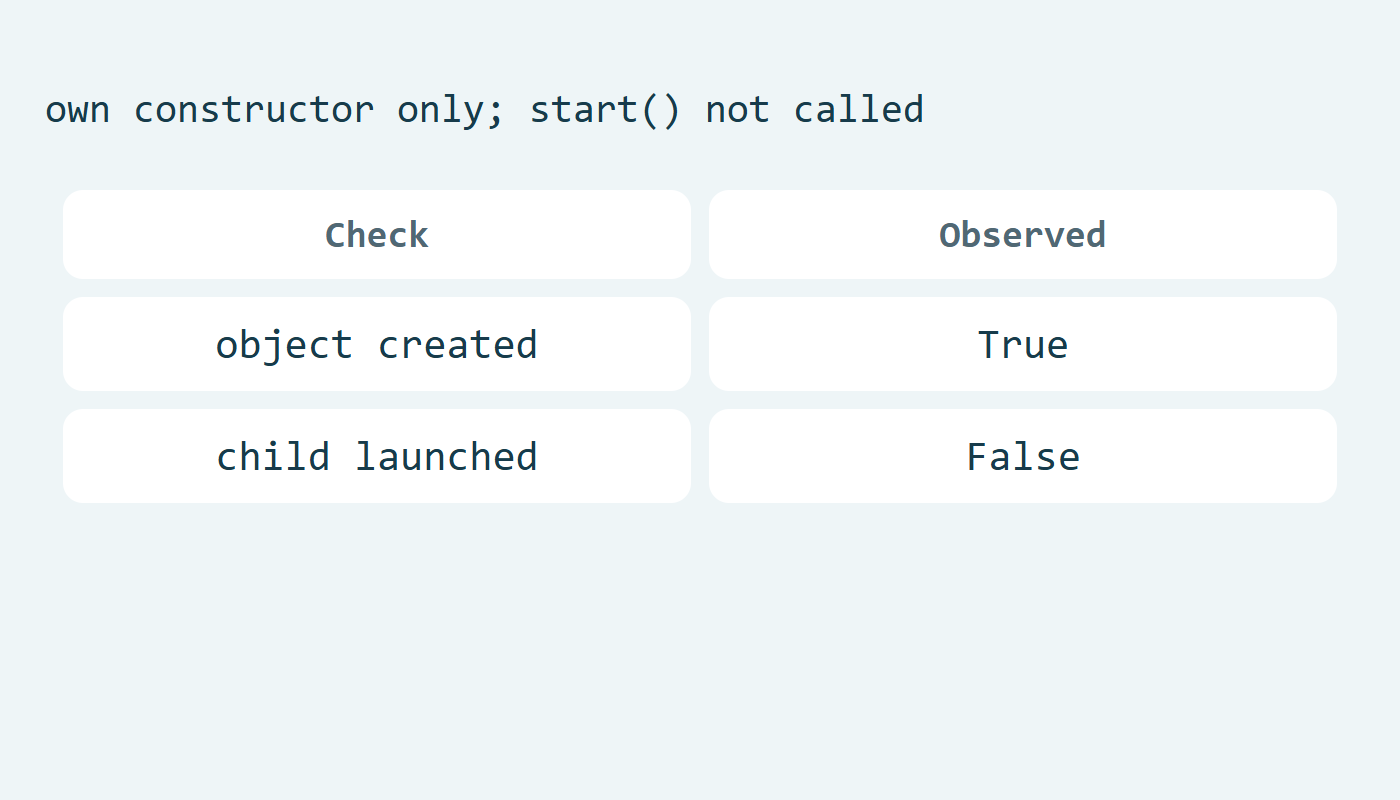
Task: Click the 'Observed' column header cell
Action: [x=1023, y=235]
